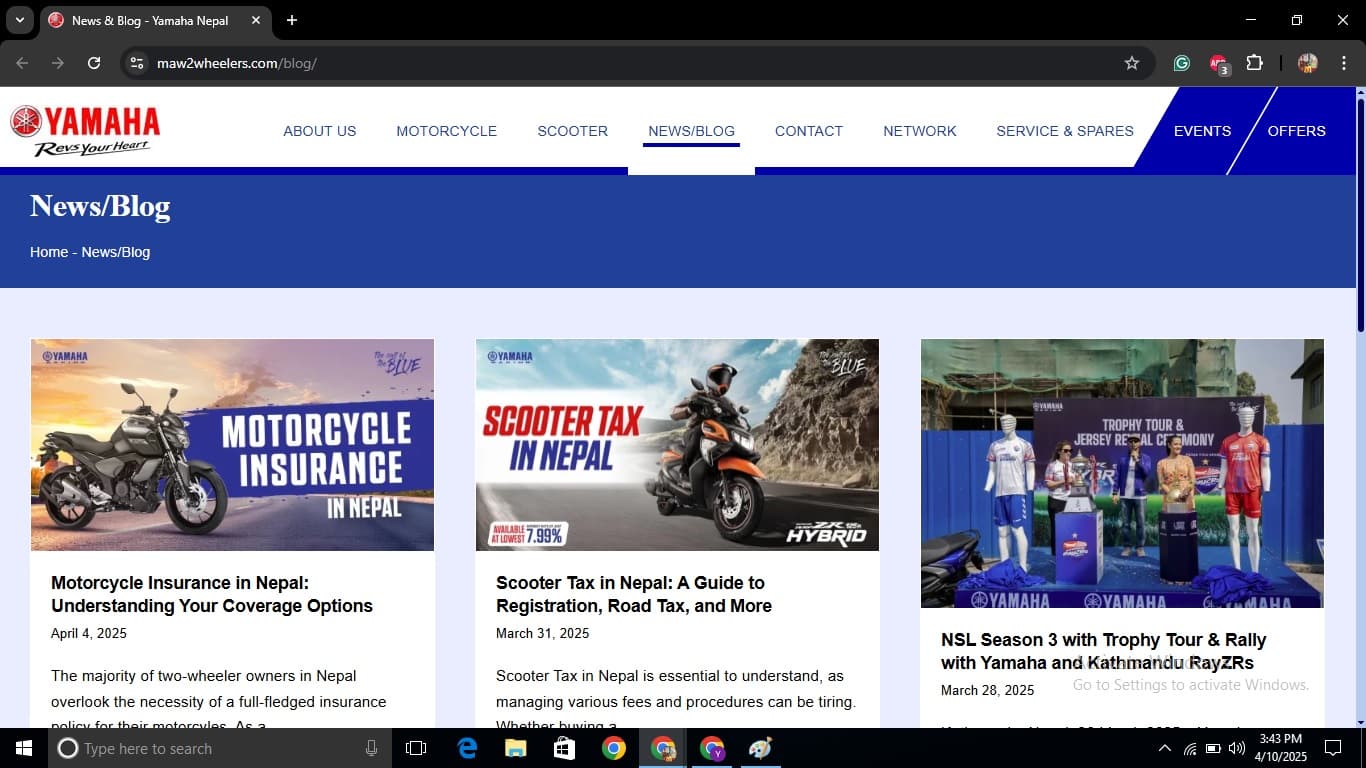1366x768 pixels.
Task: Click the Motorcycle Insurance banner image
Action: [232, 445]
